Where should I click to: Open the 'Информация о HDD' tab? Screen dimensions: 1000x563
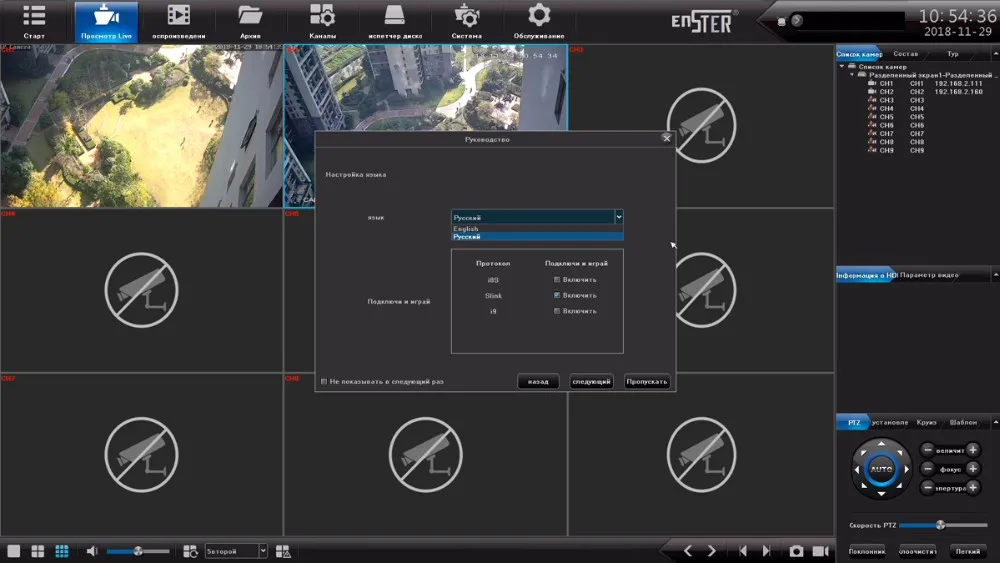click(x=866, y=275)
